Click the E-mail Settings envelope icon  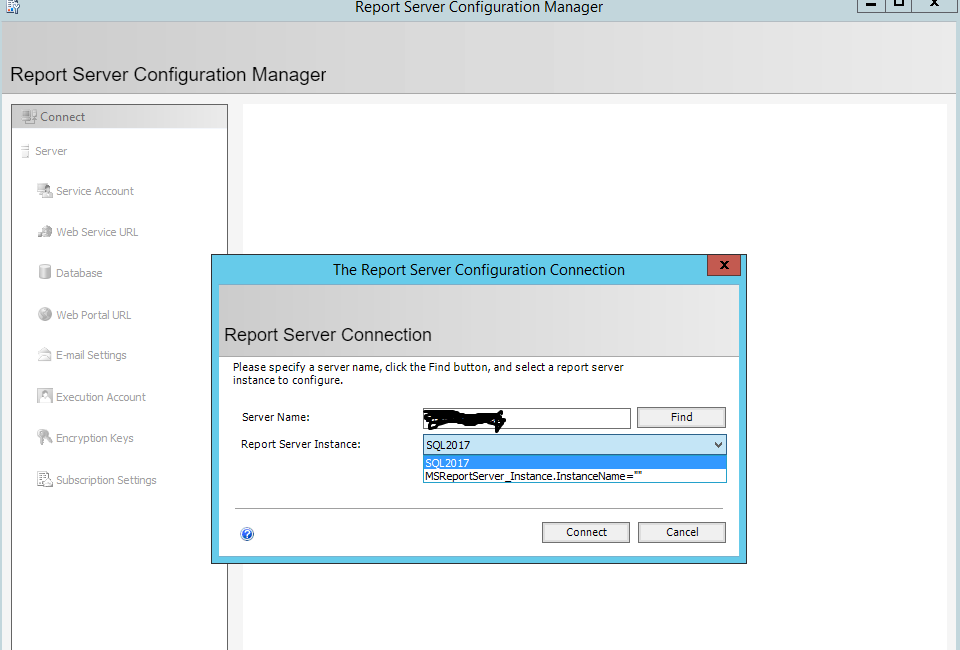coord(45,355)
